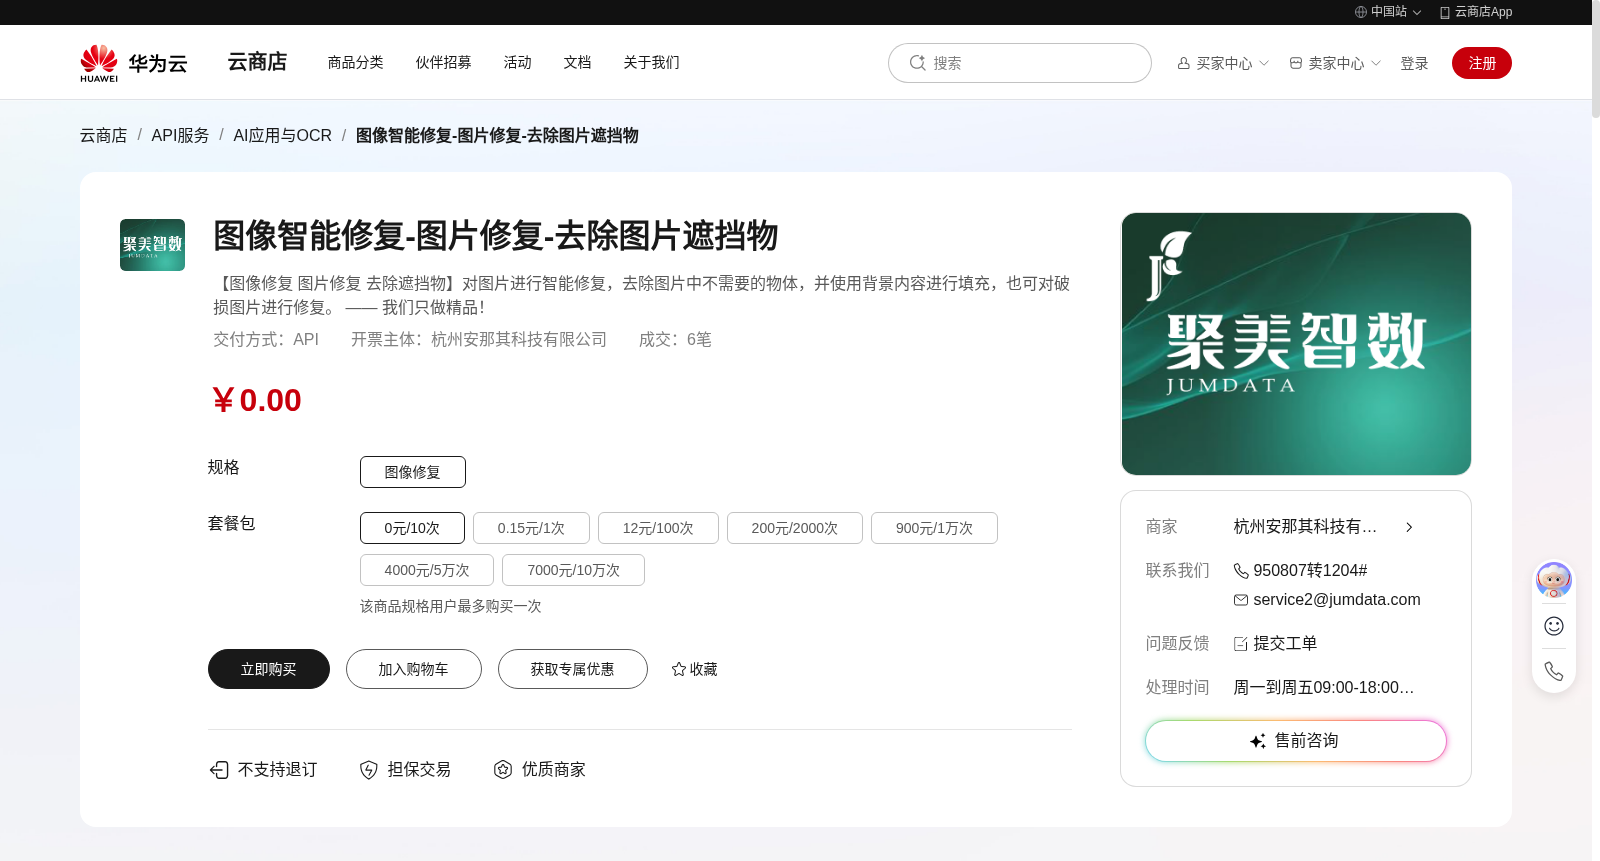
Task: Expand the 卖家中心 dropdown
Action: [1376, 63]
